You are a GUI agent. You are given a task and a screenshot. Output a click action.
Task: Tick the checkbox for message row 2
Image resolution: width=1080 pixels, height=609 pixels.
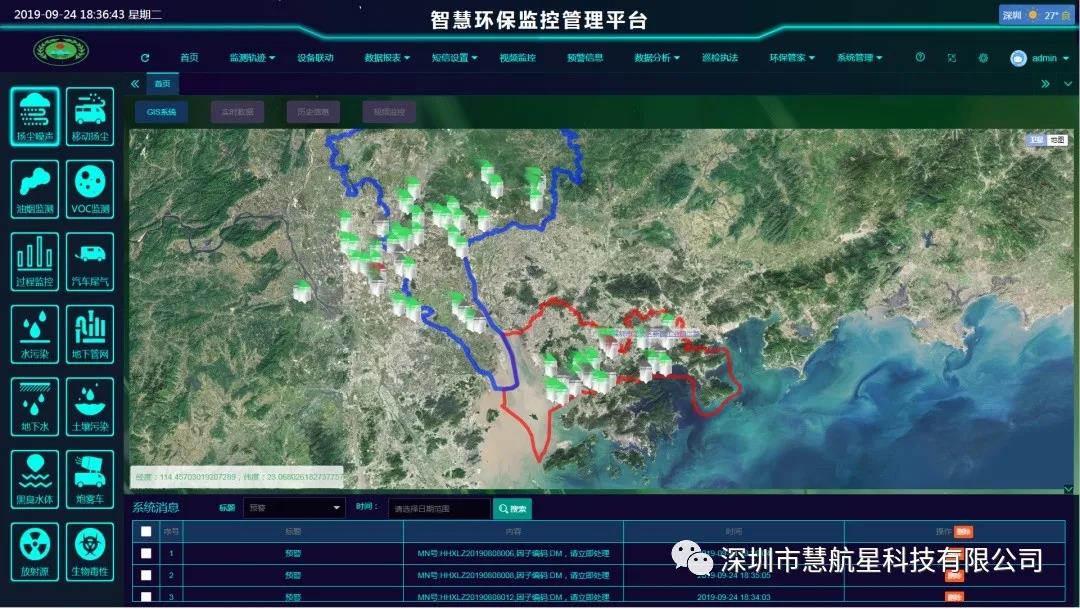pyautogui.click(x=146, y=575)
